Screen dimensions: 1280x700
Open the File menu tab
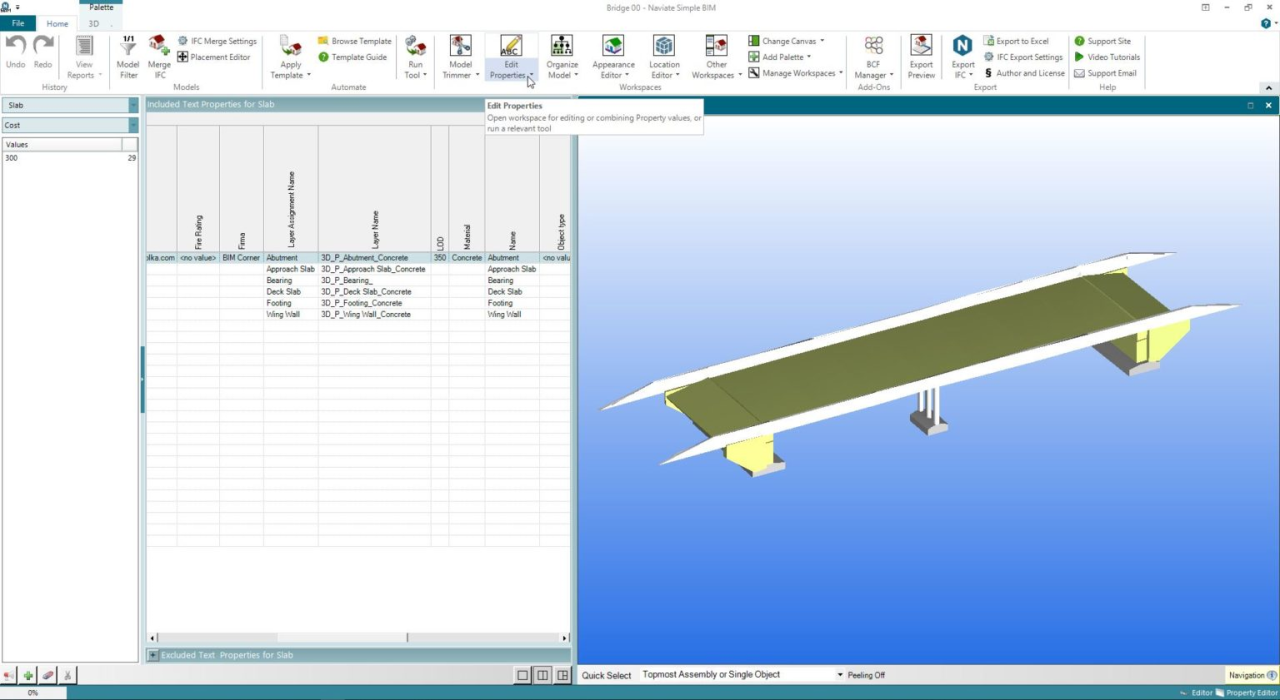coord(18,23)
